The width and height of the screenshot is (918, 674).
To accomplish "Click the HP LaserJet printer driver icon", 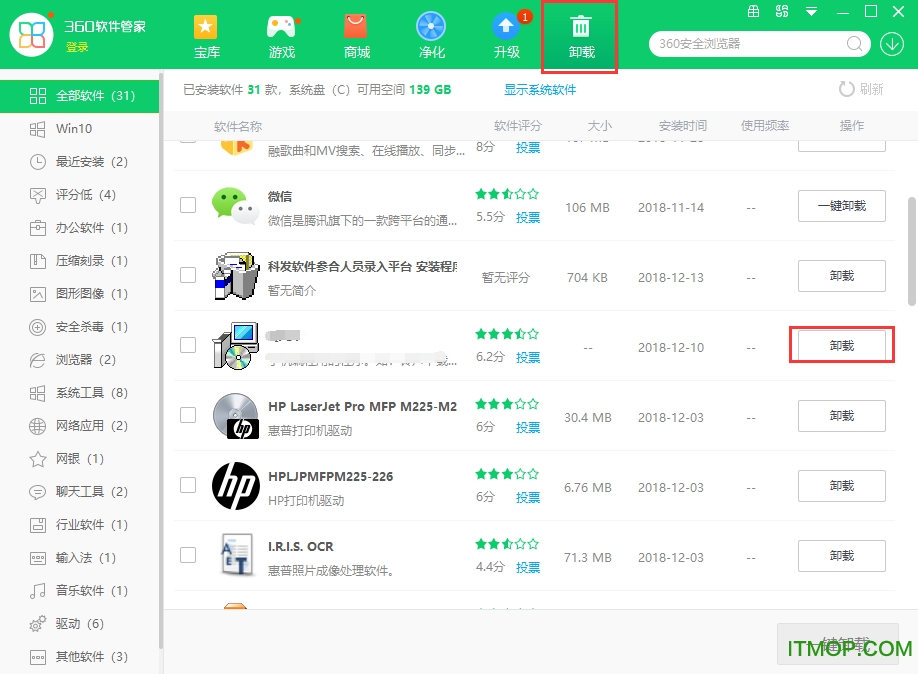I will coord(237,416).
